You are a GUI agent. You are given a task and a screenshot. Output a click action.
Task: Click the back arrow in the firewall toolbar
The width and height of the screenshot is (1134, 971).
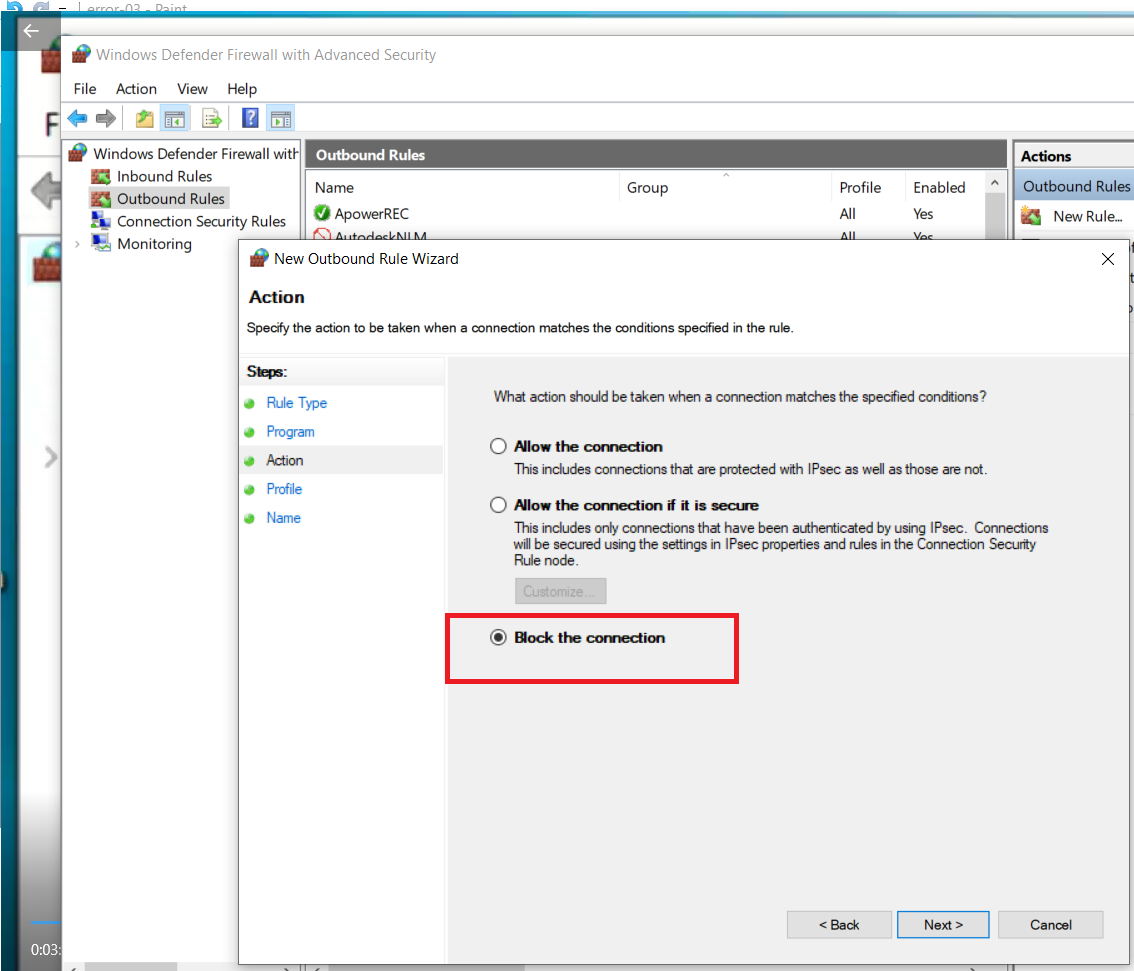[x=77, y=118]
